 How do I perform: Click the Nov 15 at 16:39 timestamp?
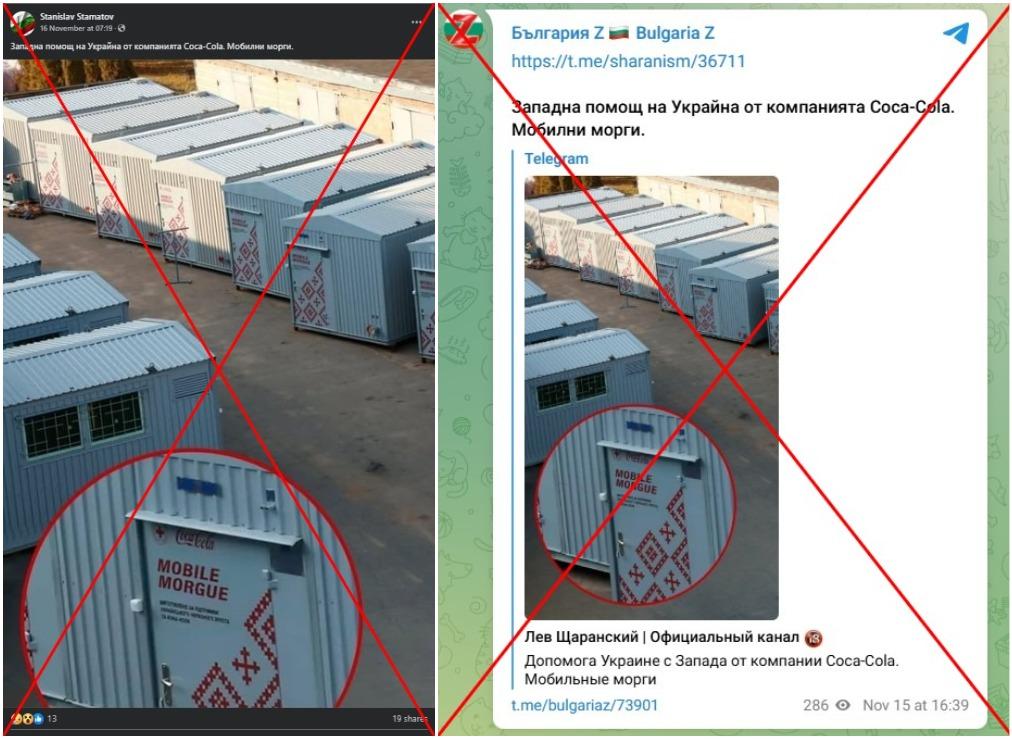[x=916, y=705]
